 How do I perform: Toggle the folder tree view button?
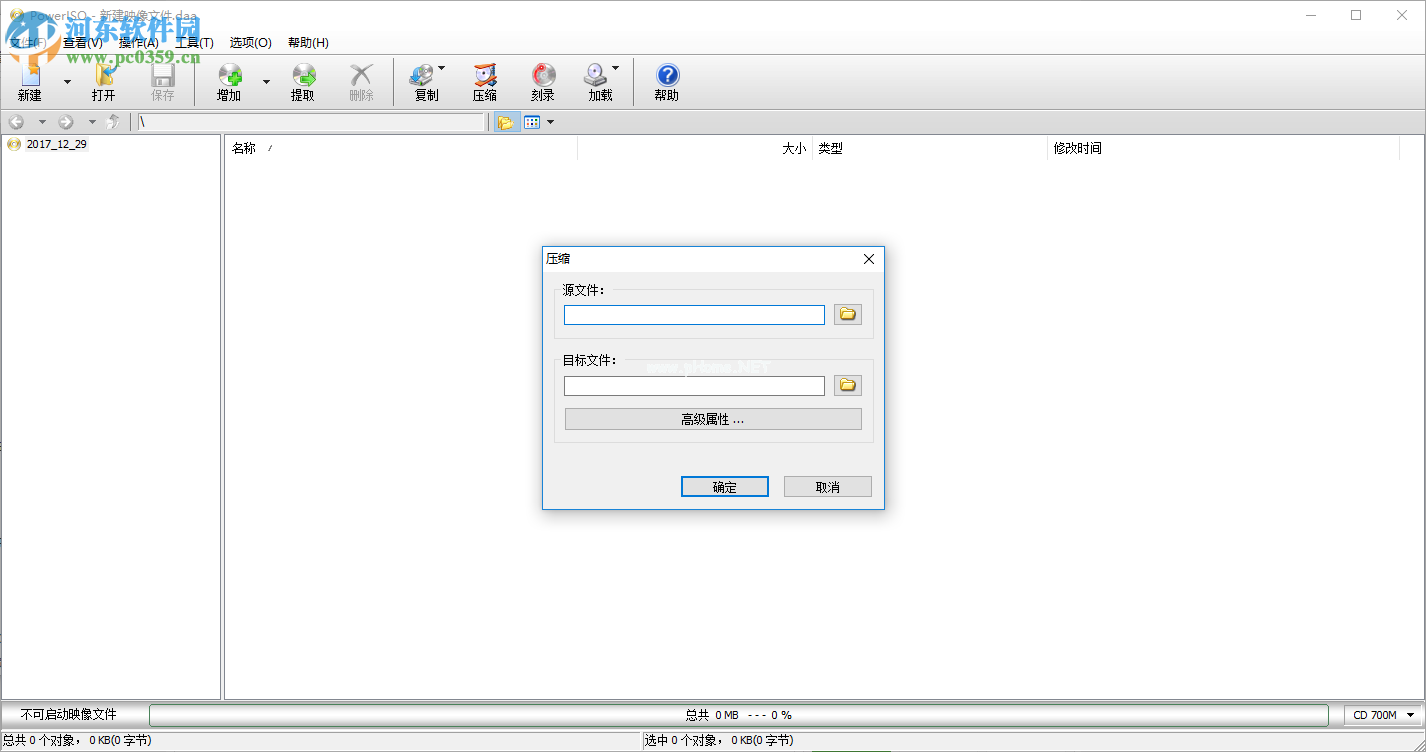click(506, 122)
